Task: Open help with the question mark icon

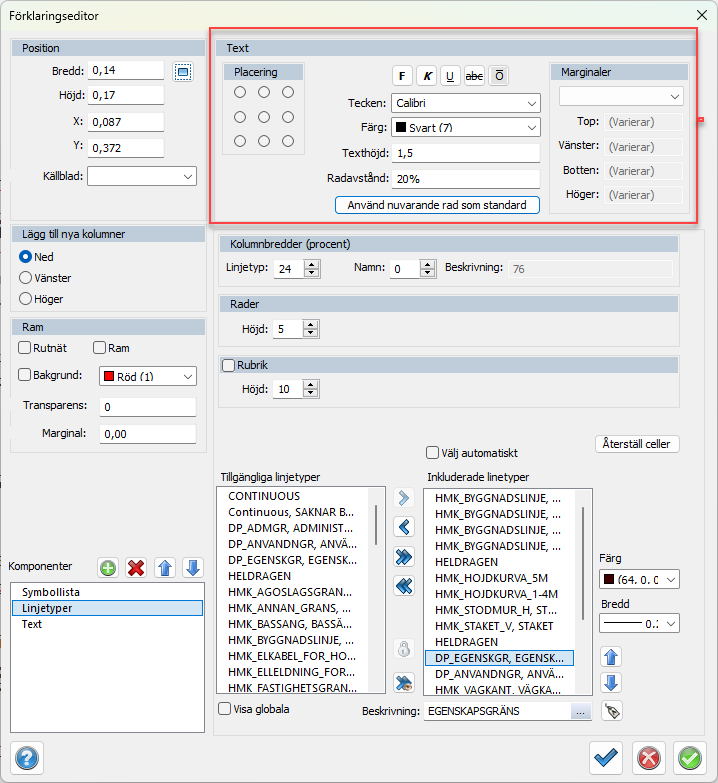Action: pyautogui.click(x=27, y=758)
